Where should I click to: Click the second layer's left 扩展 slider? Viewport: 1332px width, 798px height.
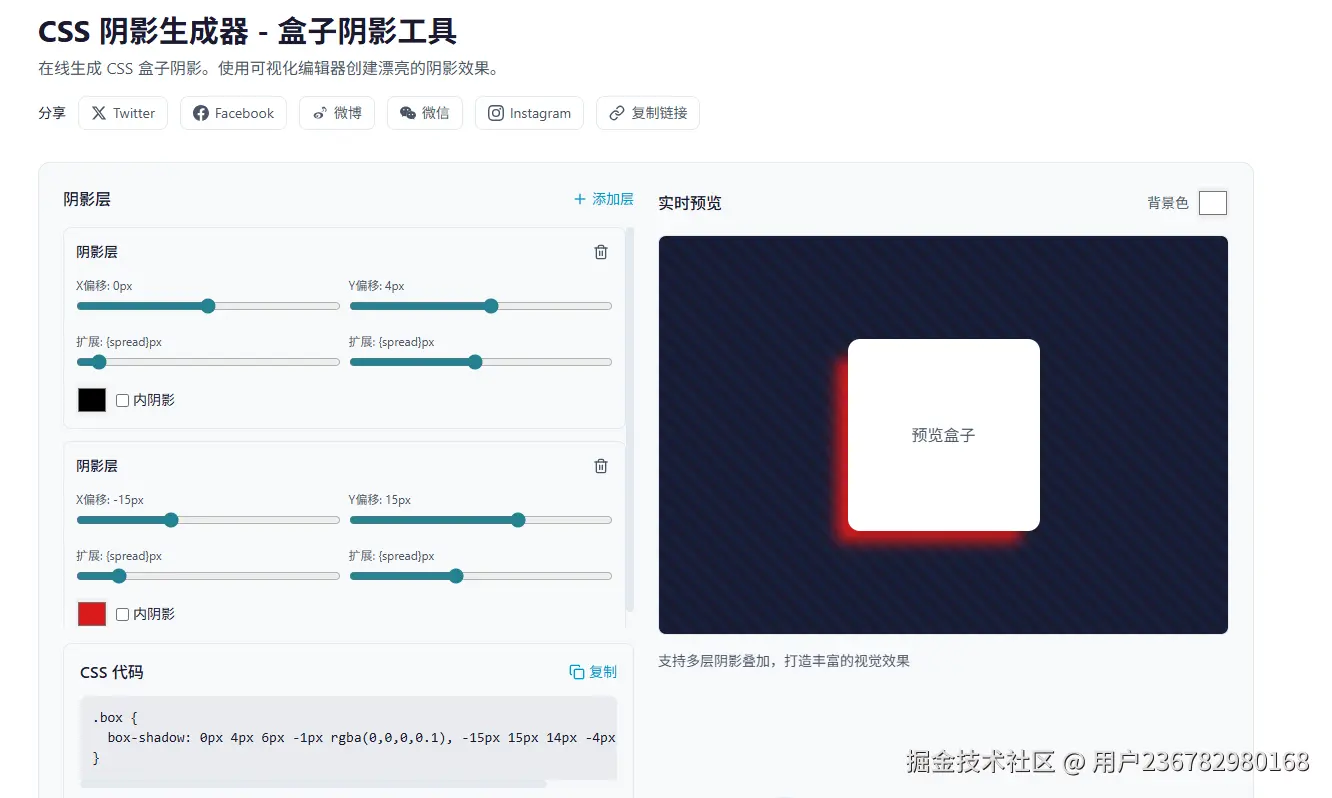pos(208,576)
